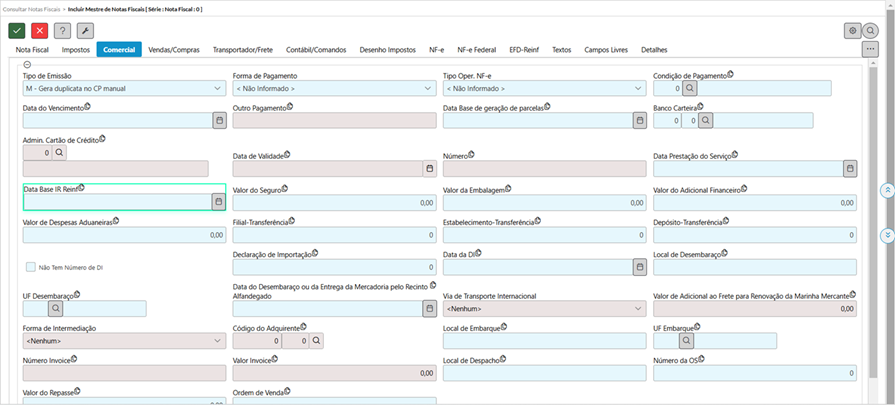895x405 pixels.
Task: Click the double-chevron scroll-down button
Action: (x=886, y=236)
